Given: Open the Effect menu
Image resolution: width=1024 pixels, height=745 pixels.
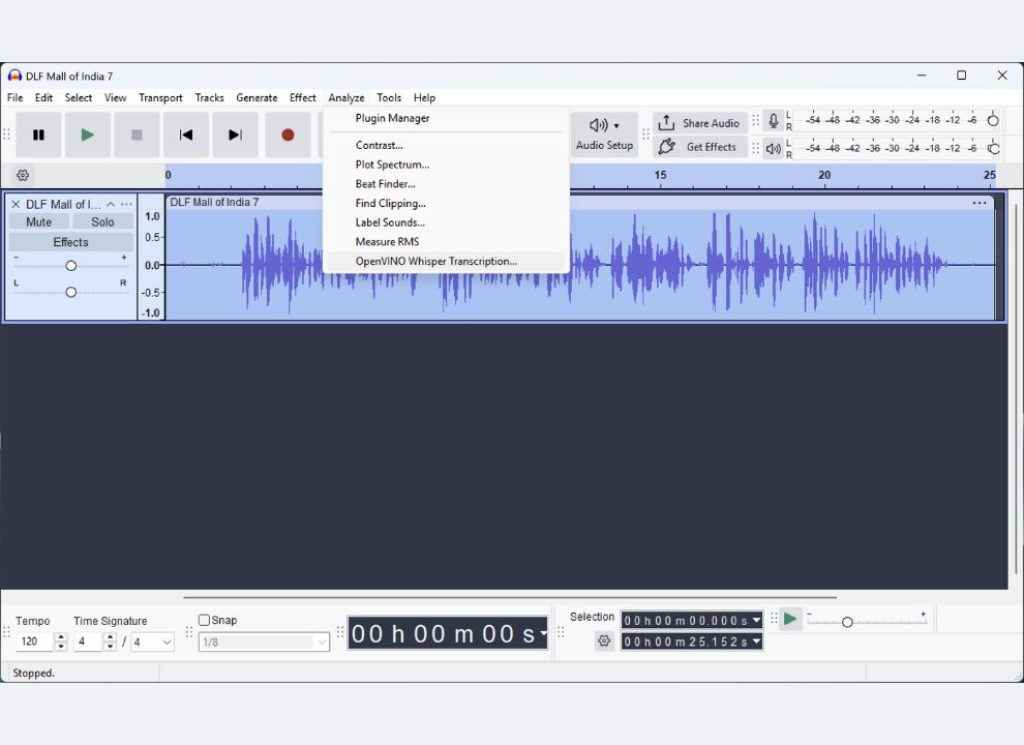Looking at the screenshot, I should [302, 98].
